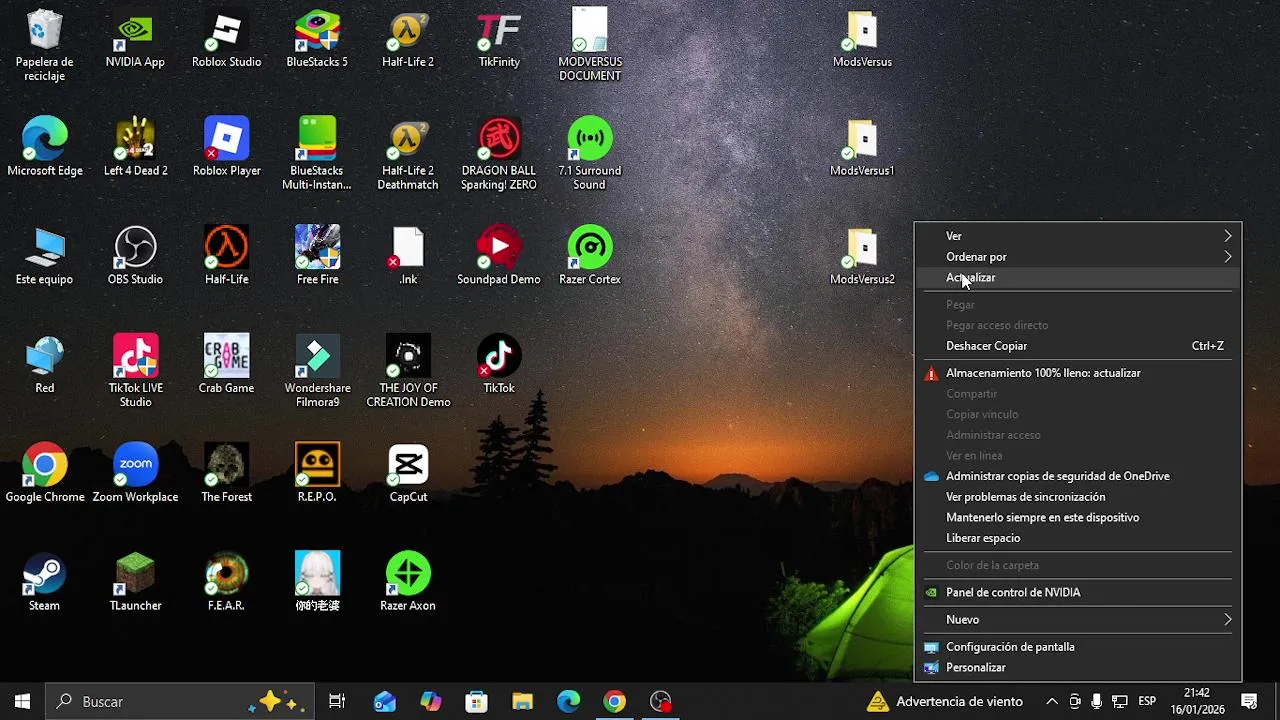Open Configuración de pantalla

pos(1078,647)
